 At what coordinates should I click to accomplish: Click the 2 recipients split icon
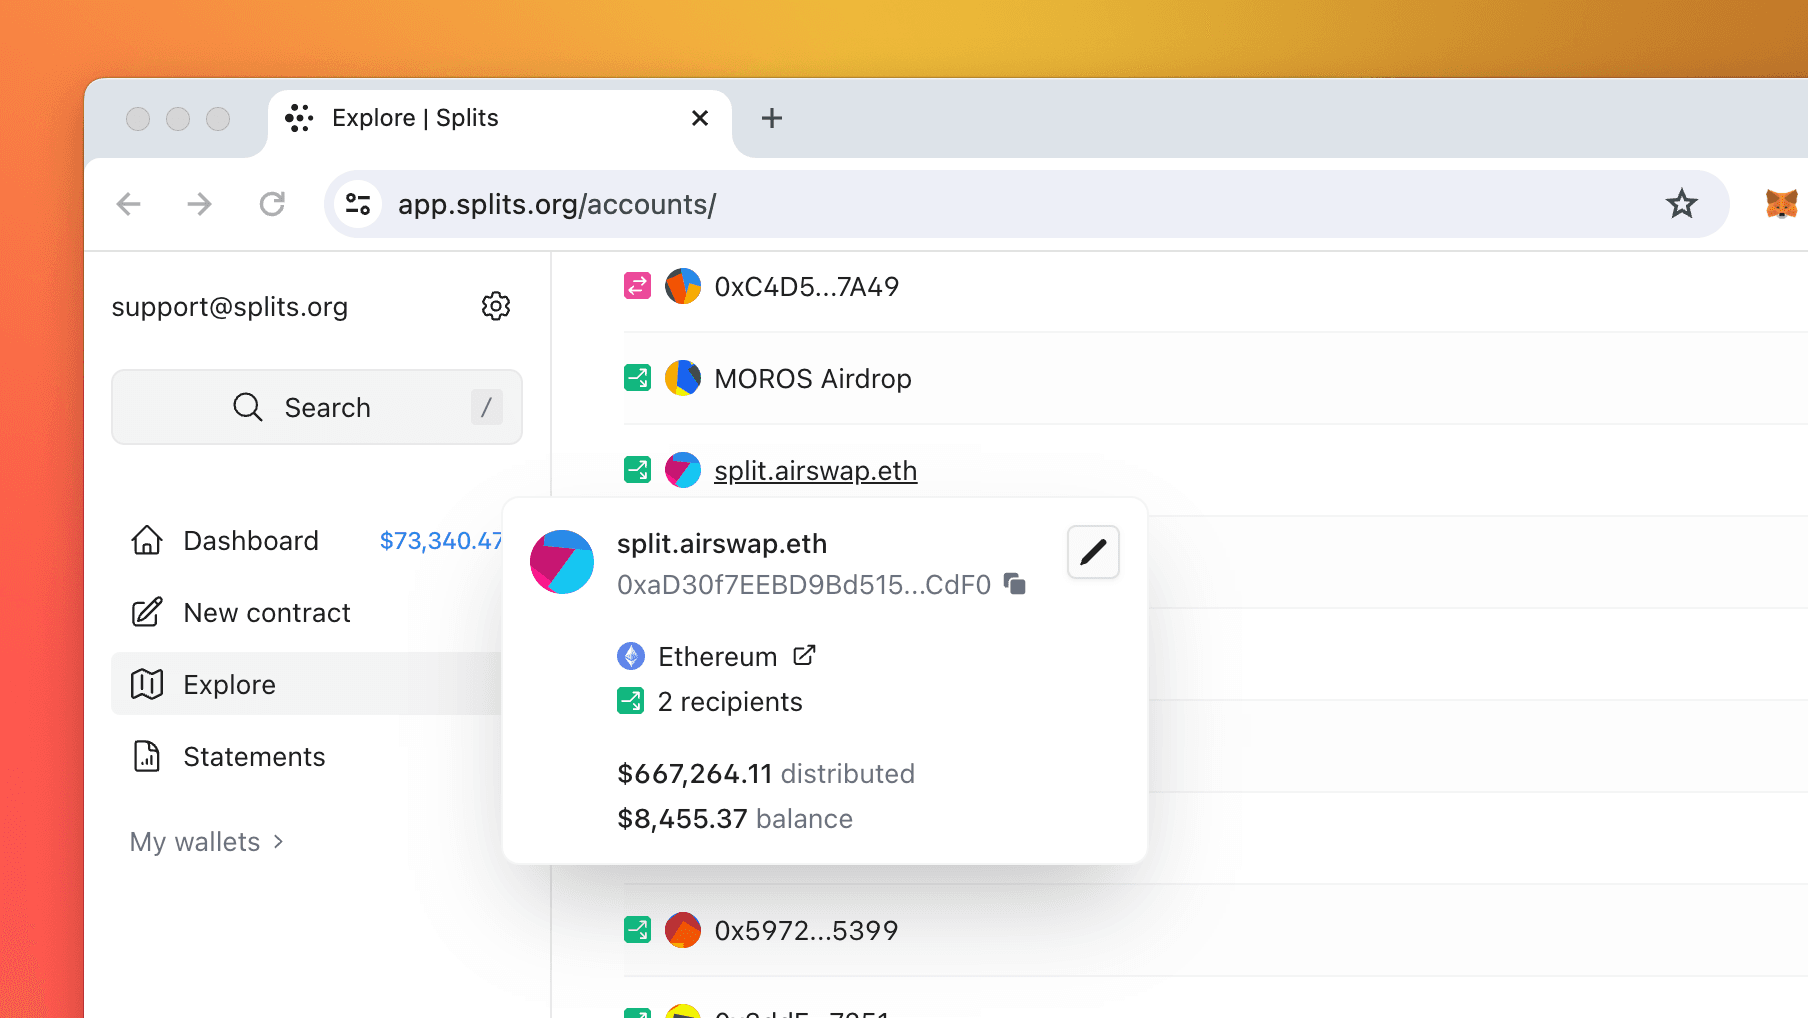630,701
